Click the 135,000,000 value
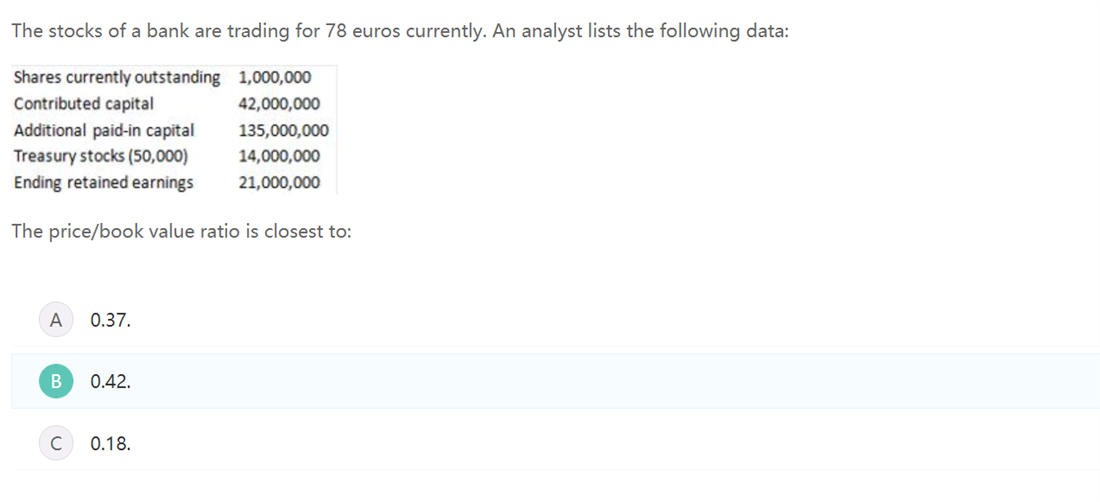1100x502 pixels. click(283, 130)
